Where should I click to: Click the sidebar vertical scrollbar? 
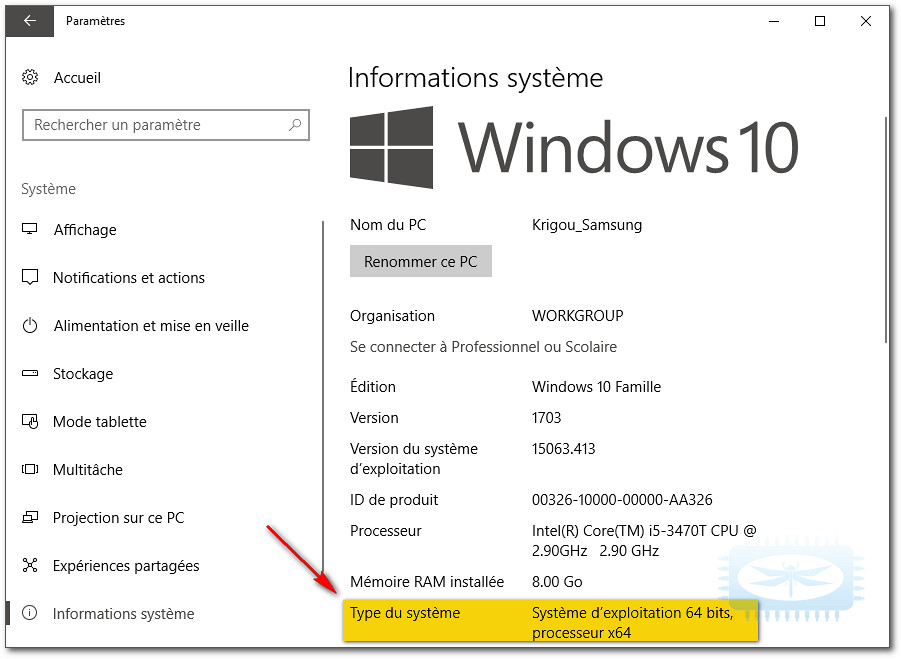point(323,396)
